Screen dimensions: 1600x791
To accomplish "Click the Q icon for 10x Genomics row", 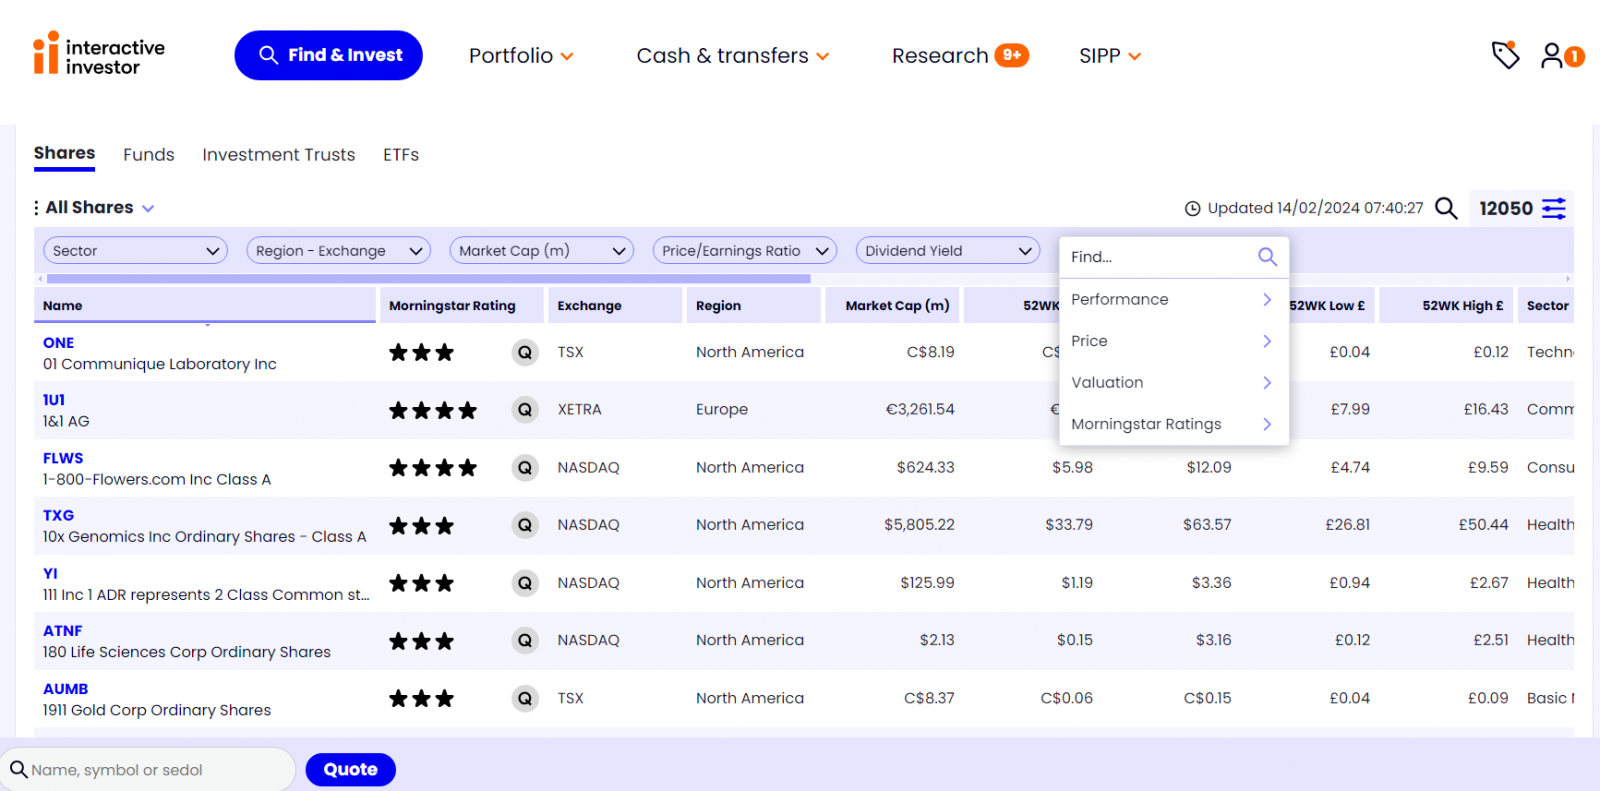I will pos(525,525).
